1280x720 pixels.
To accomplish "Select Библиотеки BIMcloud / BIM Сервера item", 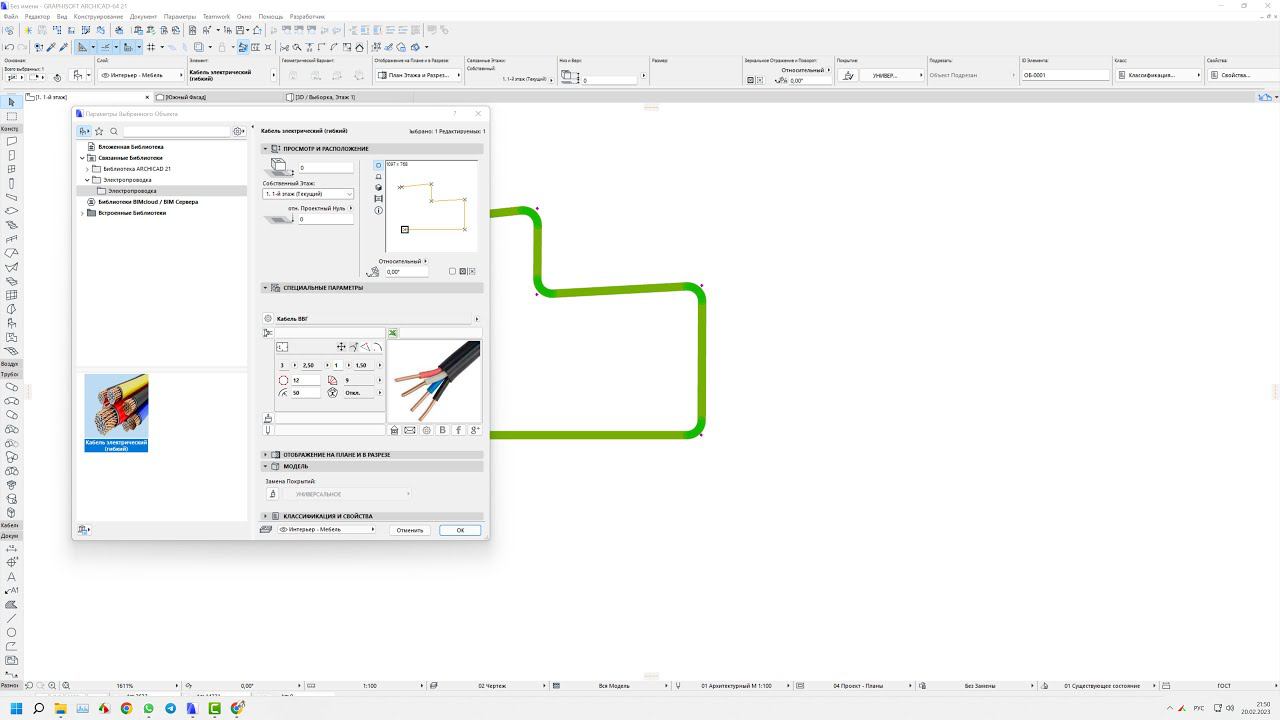I will [148, 202].
